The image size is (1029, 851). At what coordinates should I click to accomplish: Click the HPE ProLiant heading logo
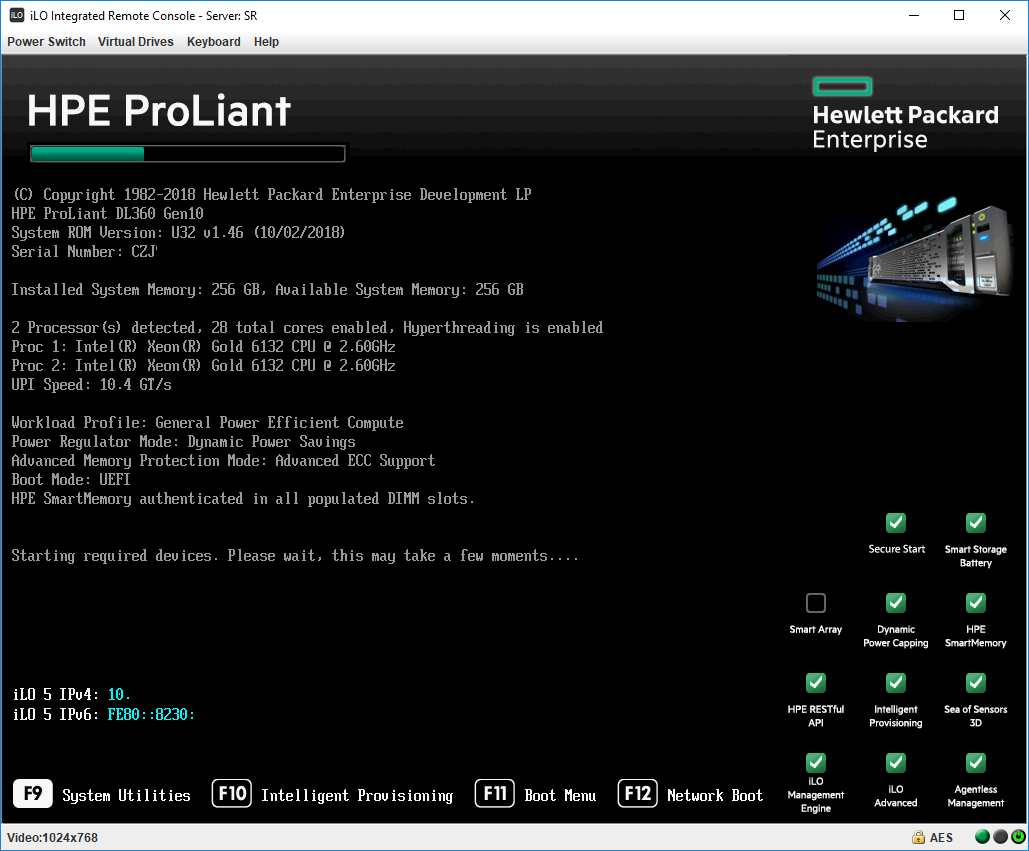[x=159, y=110]
